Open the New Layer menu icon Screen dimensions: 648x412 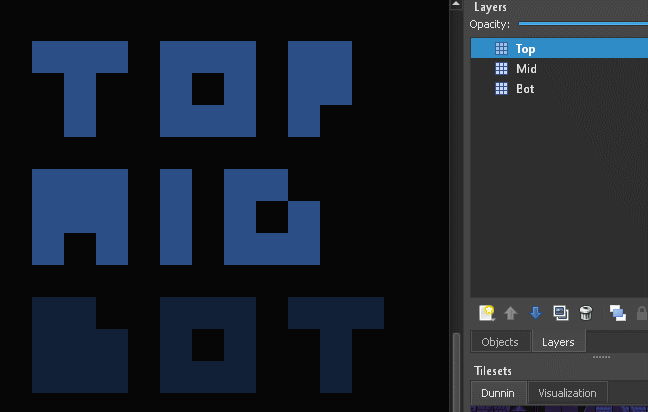coord(487,313)
